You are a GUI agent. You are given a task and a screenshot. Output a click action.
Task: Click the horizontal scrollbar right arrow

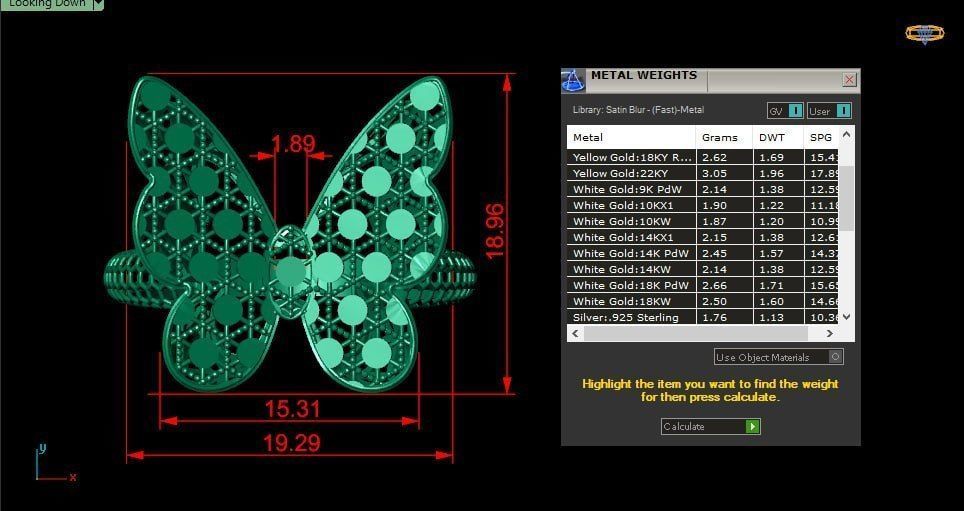829,333
